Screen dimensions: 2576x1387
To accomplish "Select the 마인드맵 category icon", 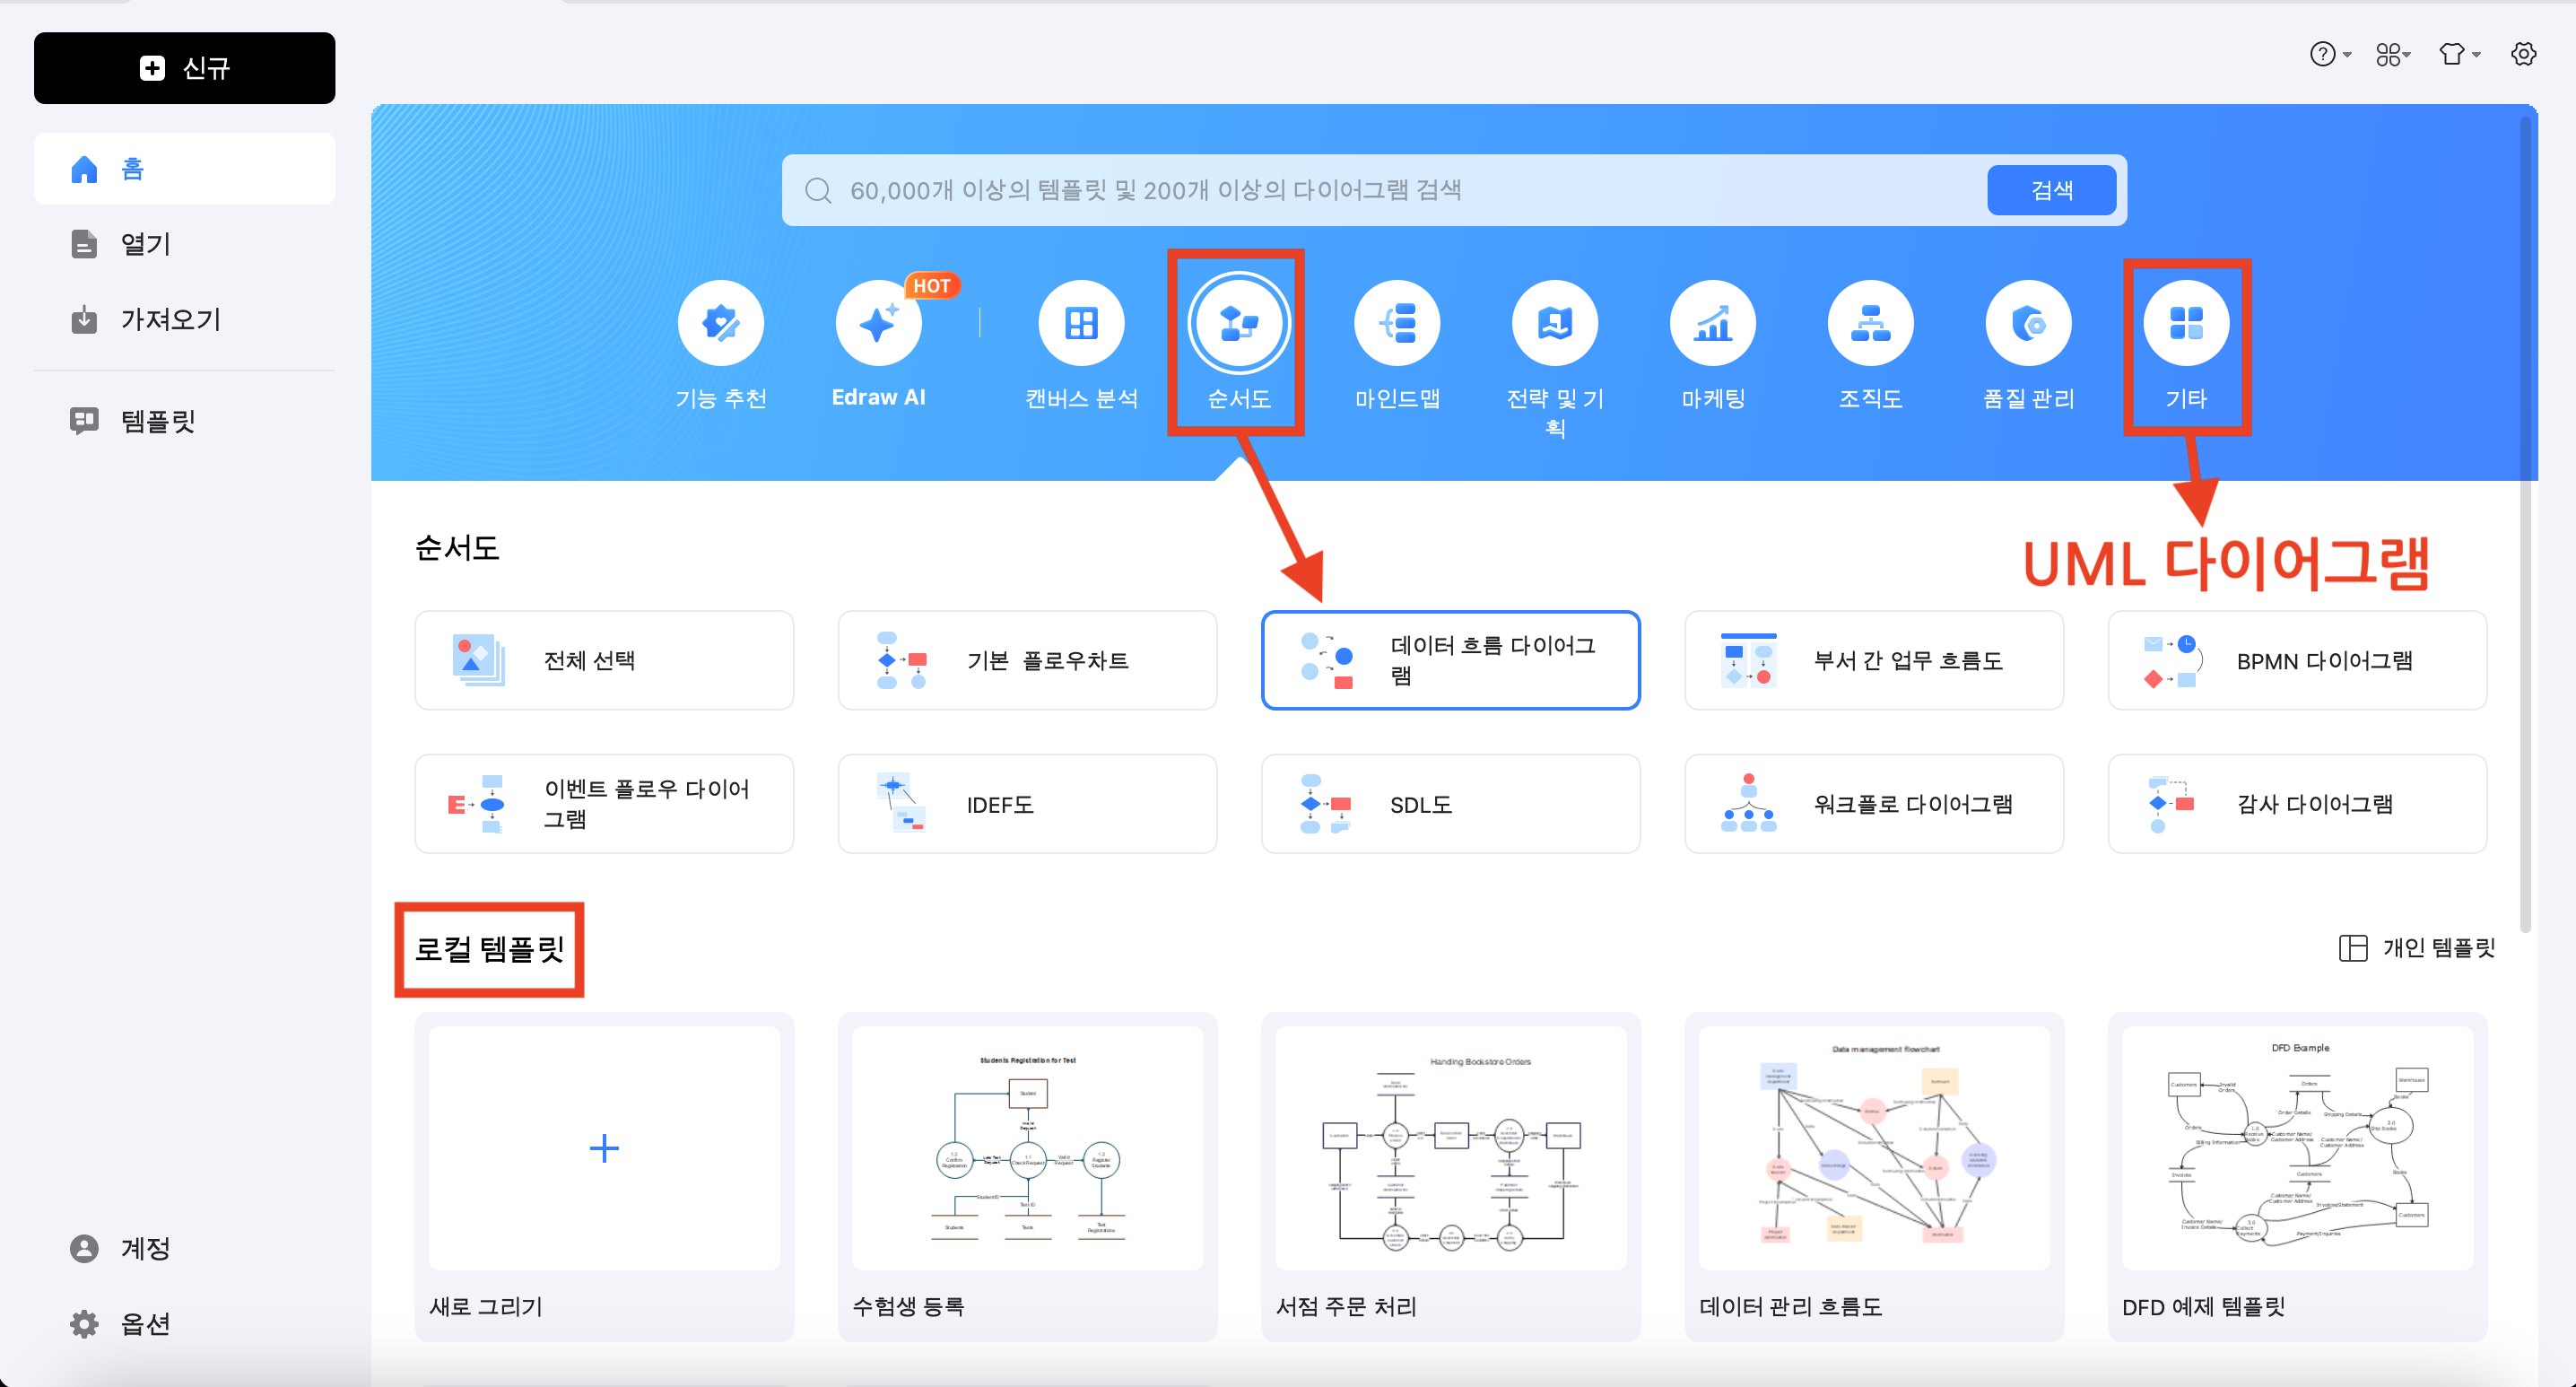I will tap(1397, 323).
